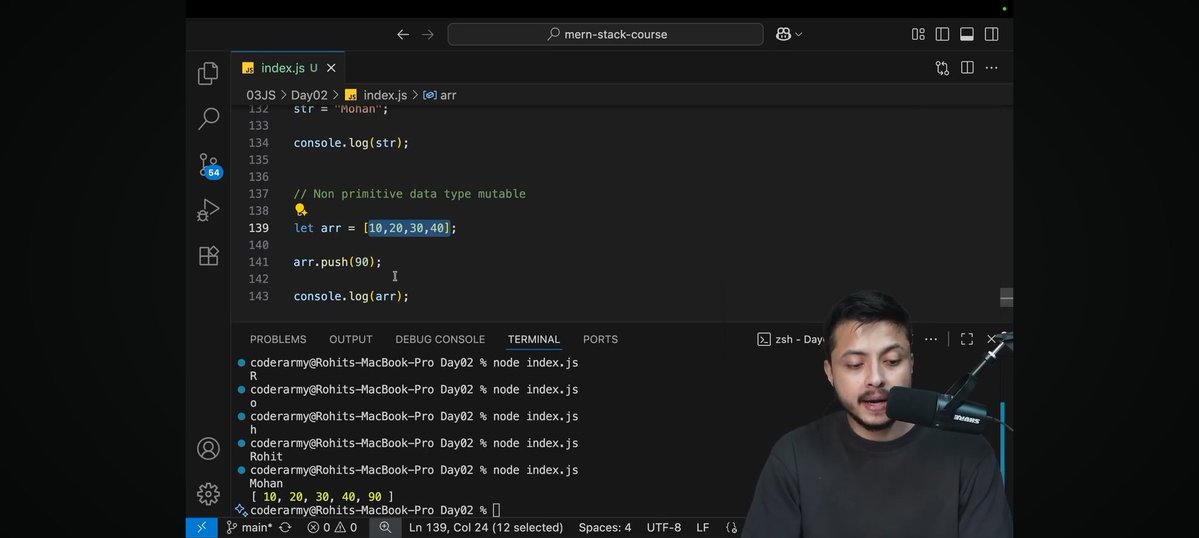Screen dimensions: 1199x538
Task: Click the language mode braces icon
Action: 731,527
